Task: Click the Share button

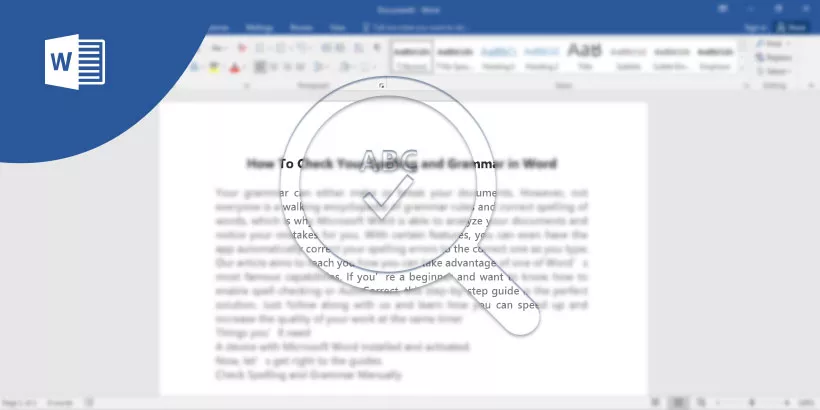Action: click(x=792, y=28)
